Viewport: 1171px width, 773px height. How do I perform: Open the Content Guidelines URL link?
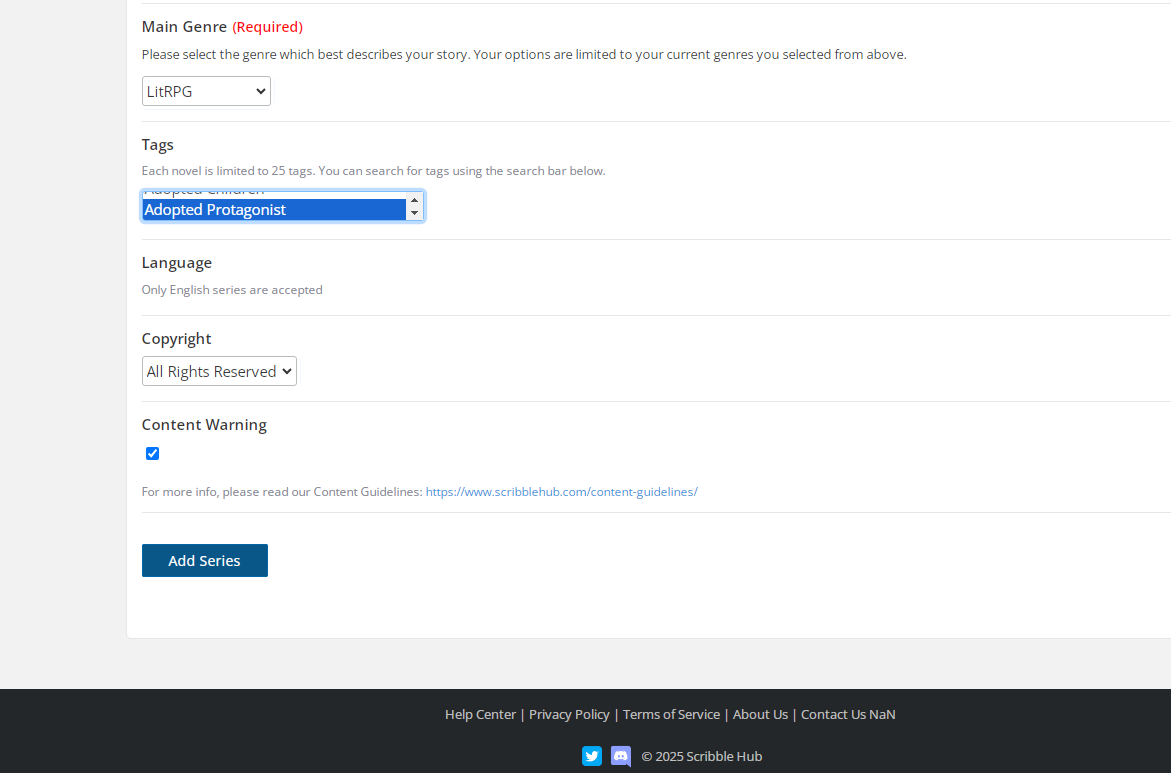point(561,492)
